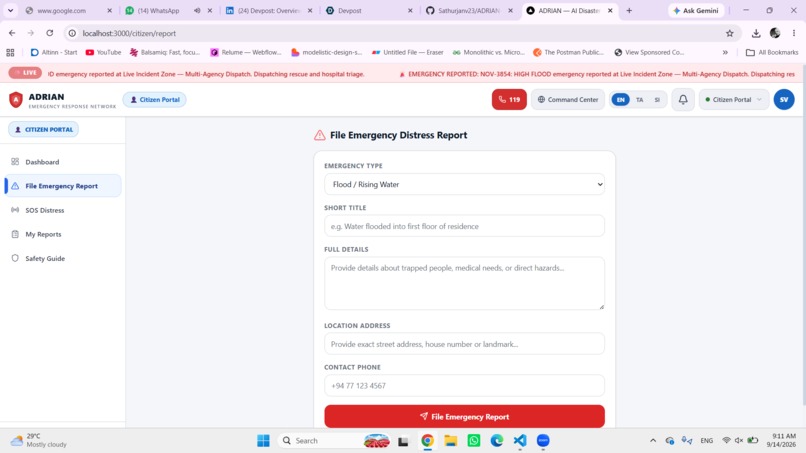Open the tab search dropdown arrow
Screen dimensions: 806x453
10,10
